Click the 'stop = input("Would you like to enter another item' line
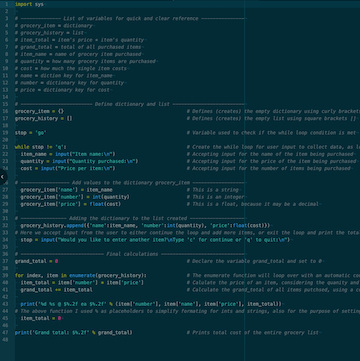Image resolution: width=360 pixels, height=361 pixels. (x=155, y=240)
